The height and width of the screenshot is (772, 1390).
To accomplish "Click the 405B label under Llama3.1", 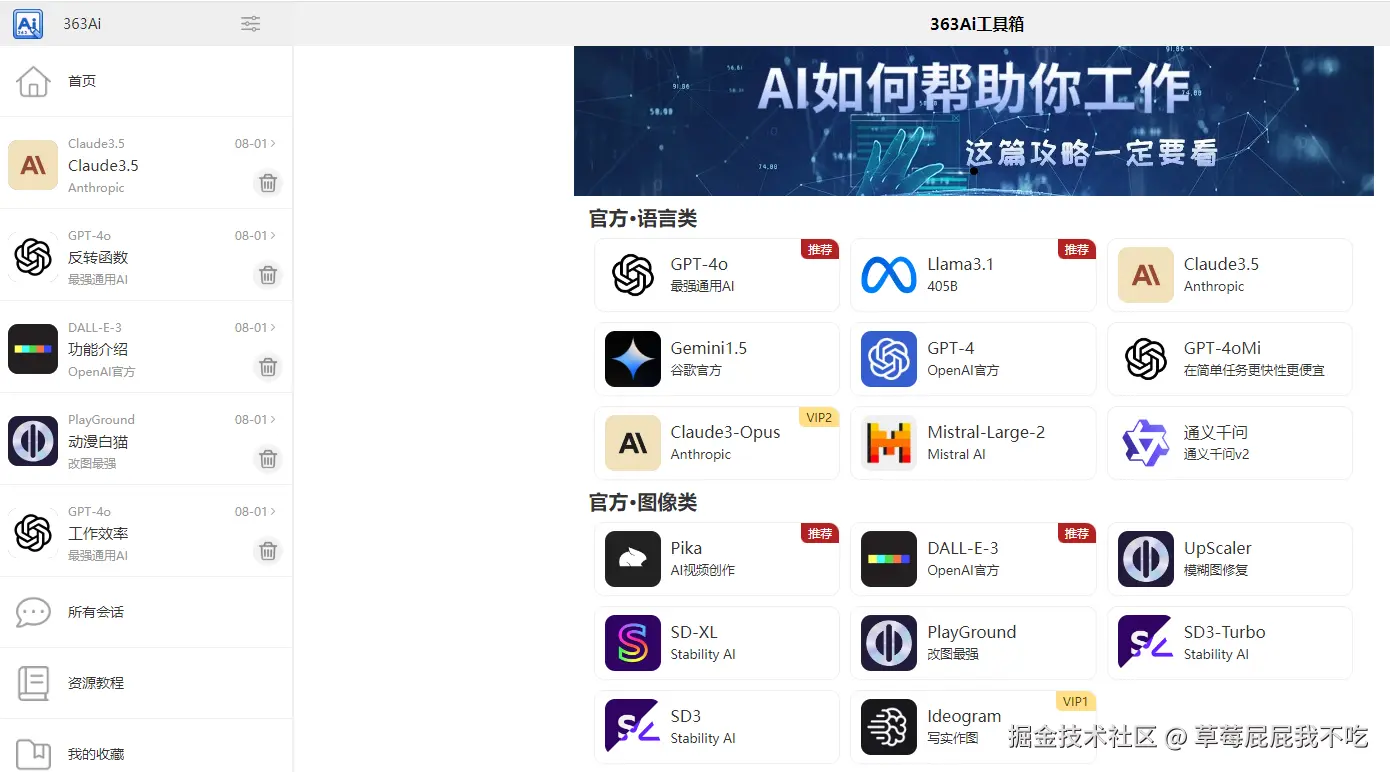I will 942,286.
